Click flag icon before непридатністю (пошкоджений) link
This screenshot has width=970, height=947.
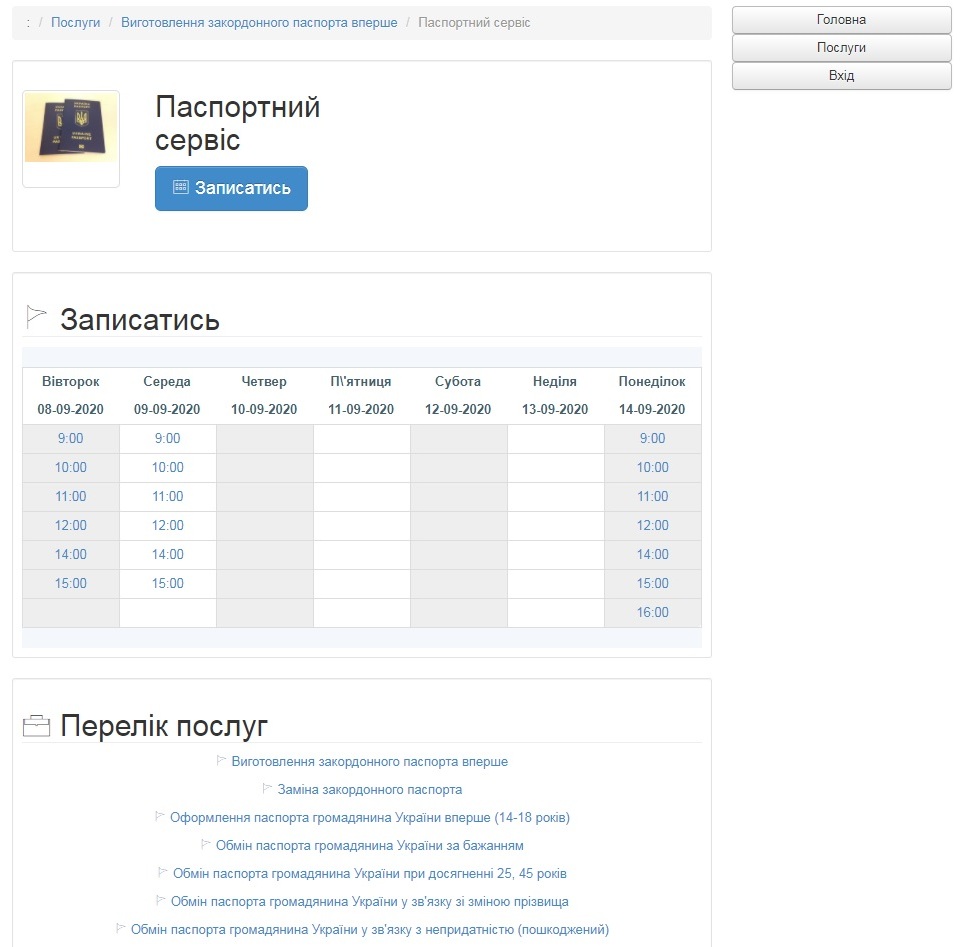click(121, 928)
